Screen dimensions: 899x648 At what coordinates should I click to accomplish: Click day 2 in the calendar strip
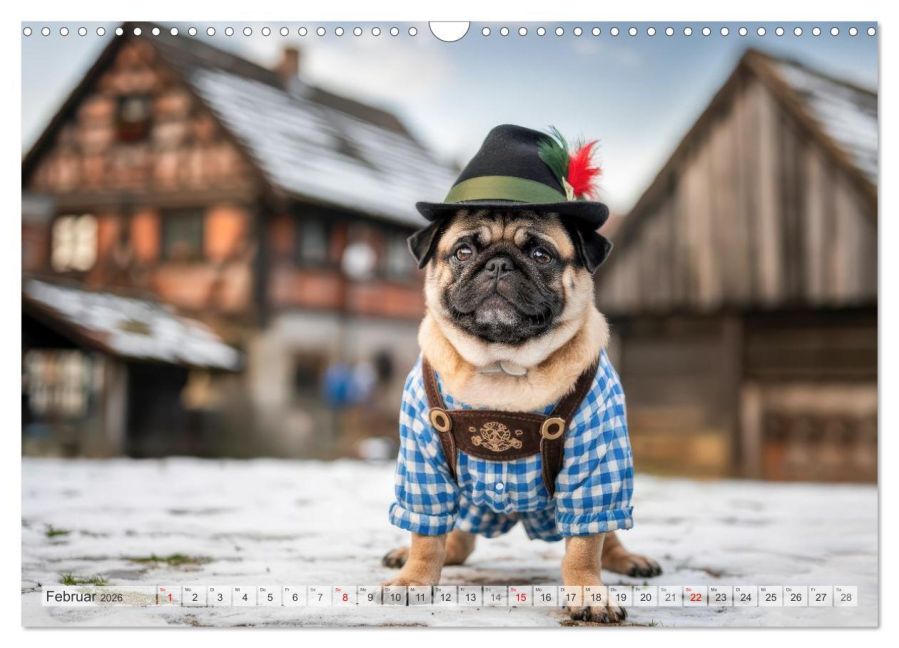[x=194, y=596]
